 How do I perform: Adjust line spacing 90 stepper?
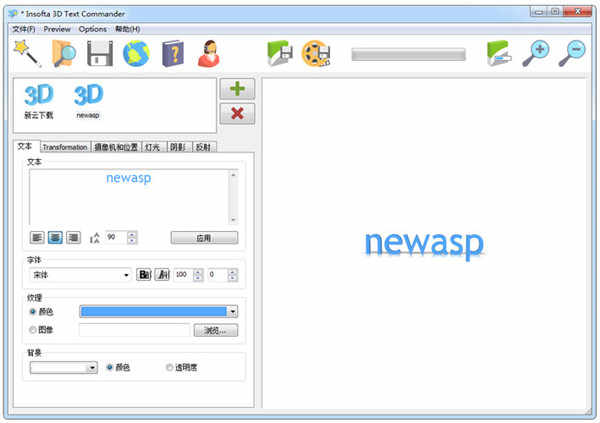pos(132,238)
